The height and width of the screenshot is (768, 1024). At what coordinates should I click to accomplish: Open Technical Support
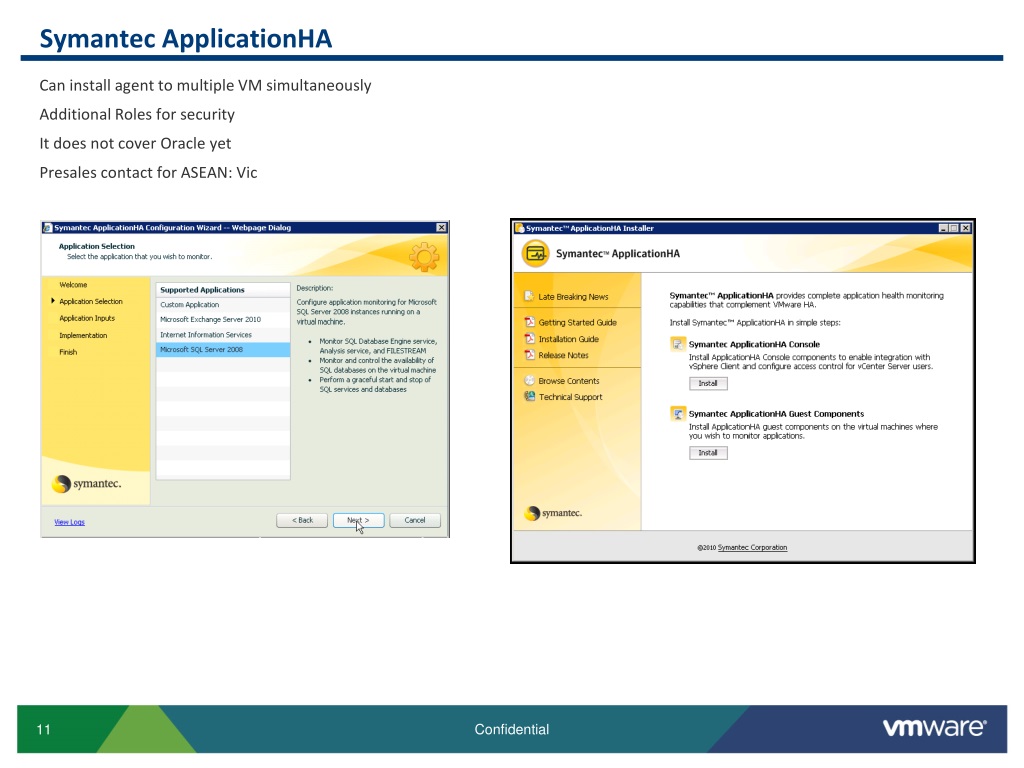(570, 397)
